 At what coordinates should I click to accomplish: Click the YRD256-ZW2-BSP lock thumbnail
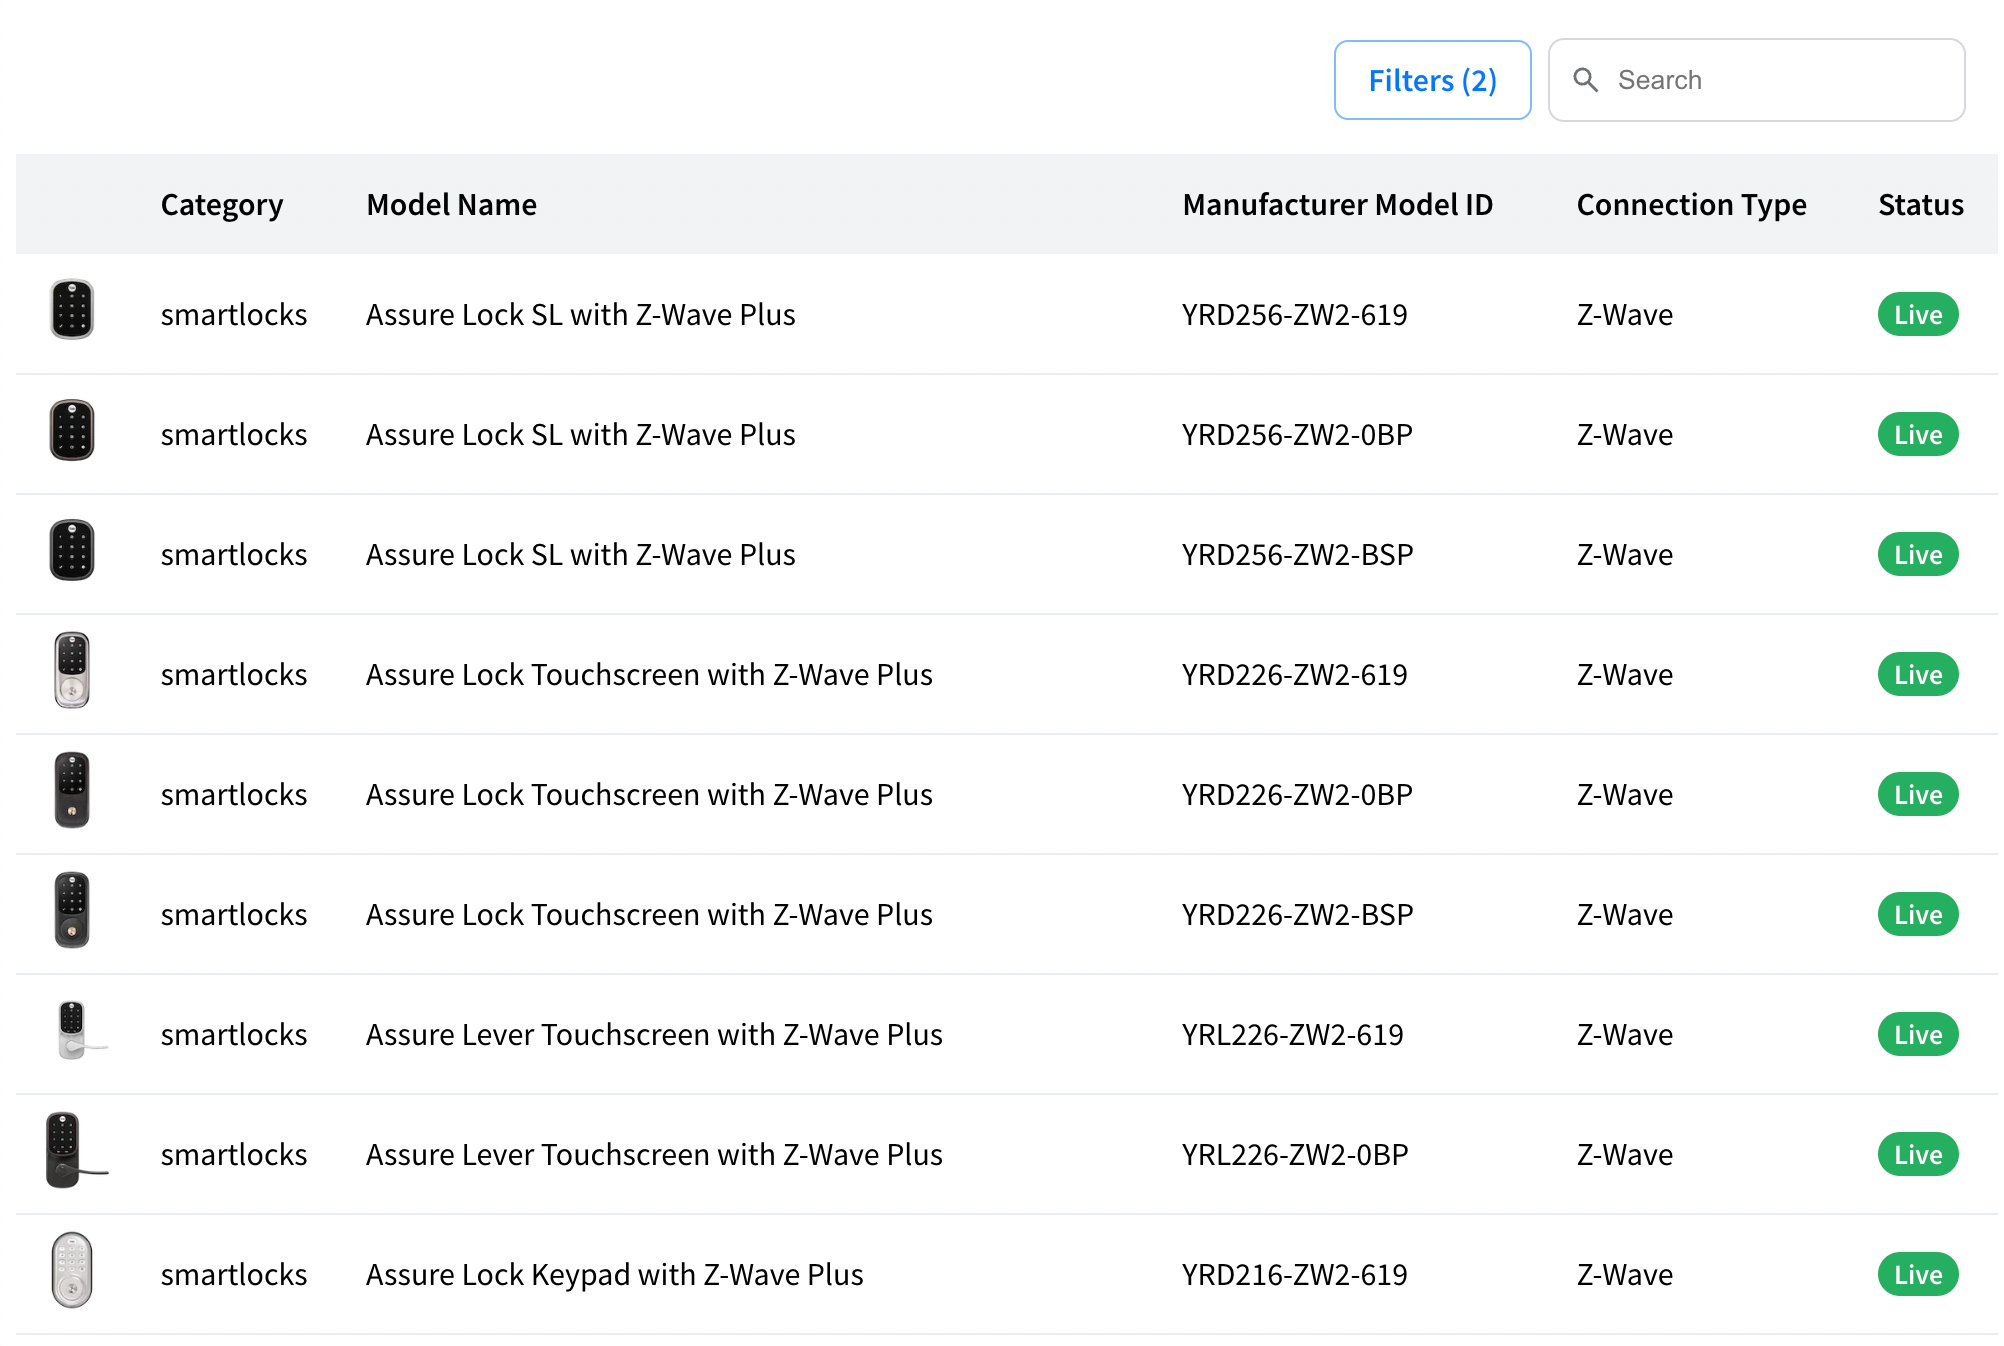[72, 550]
